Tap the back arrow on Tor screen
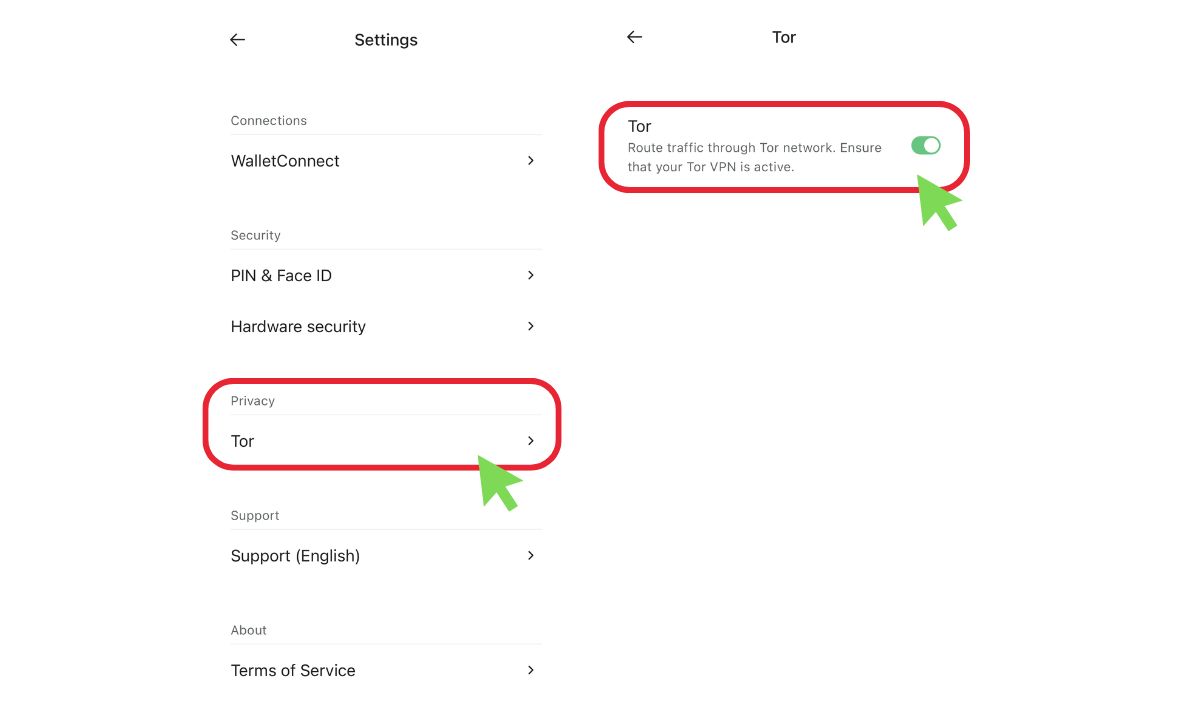This screenshot has width=1200, height=712. click(x=634, y=37)
